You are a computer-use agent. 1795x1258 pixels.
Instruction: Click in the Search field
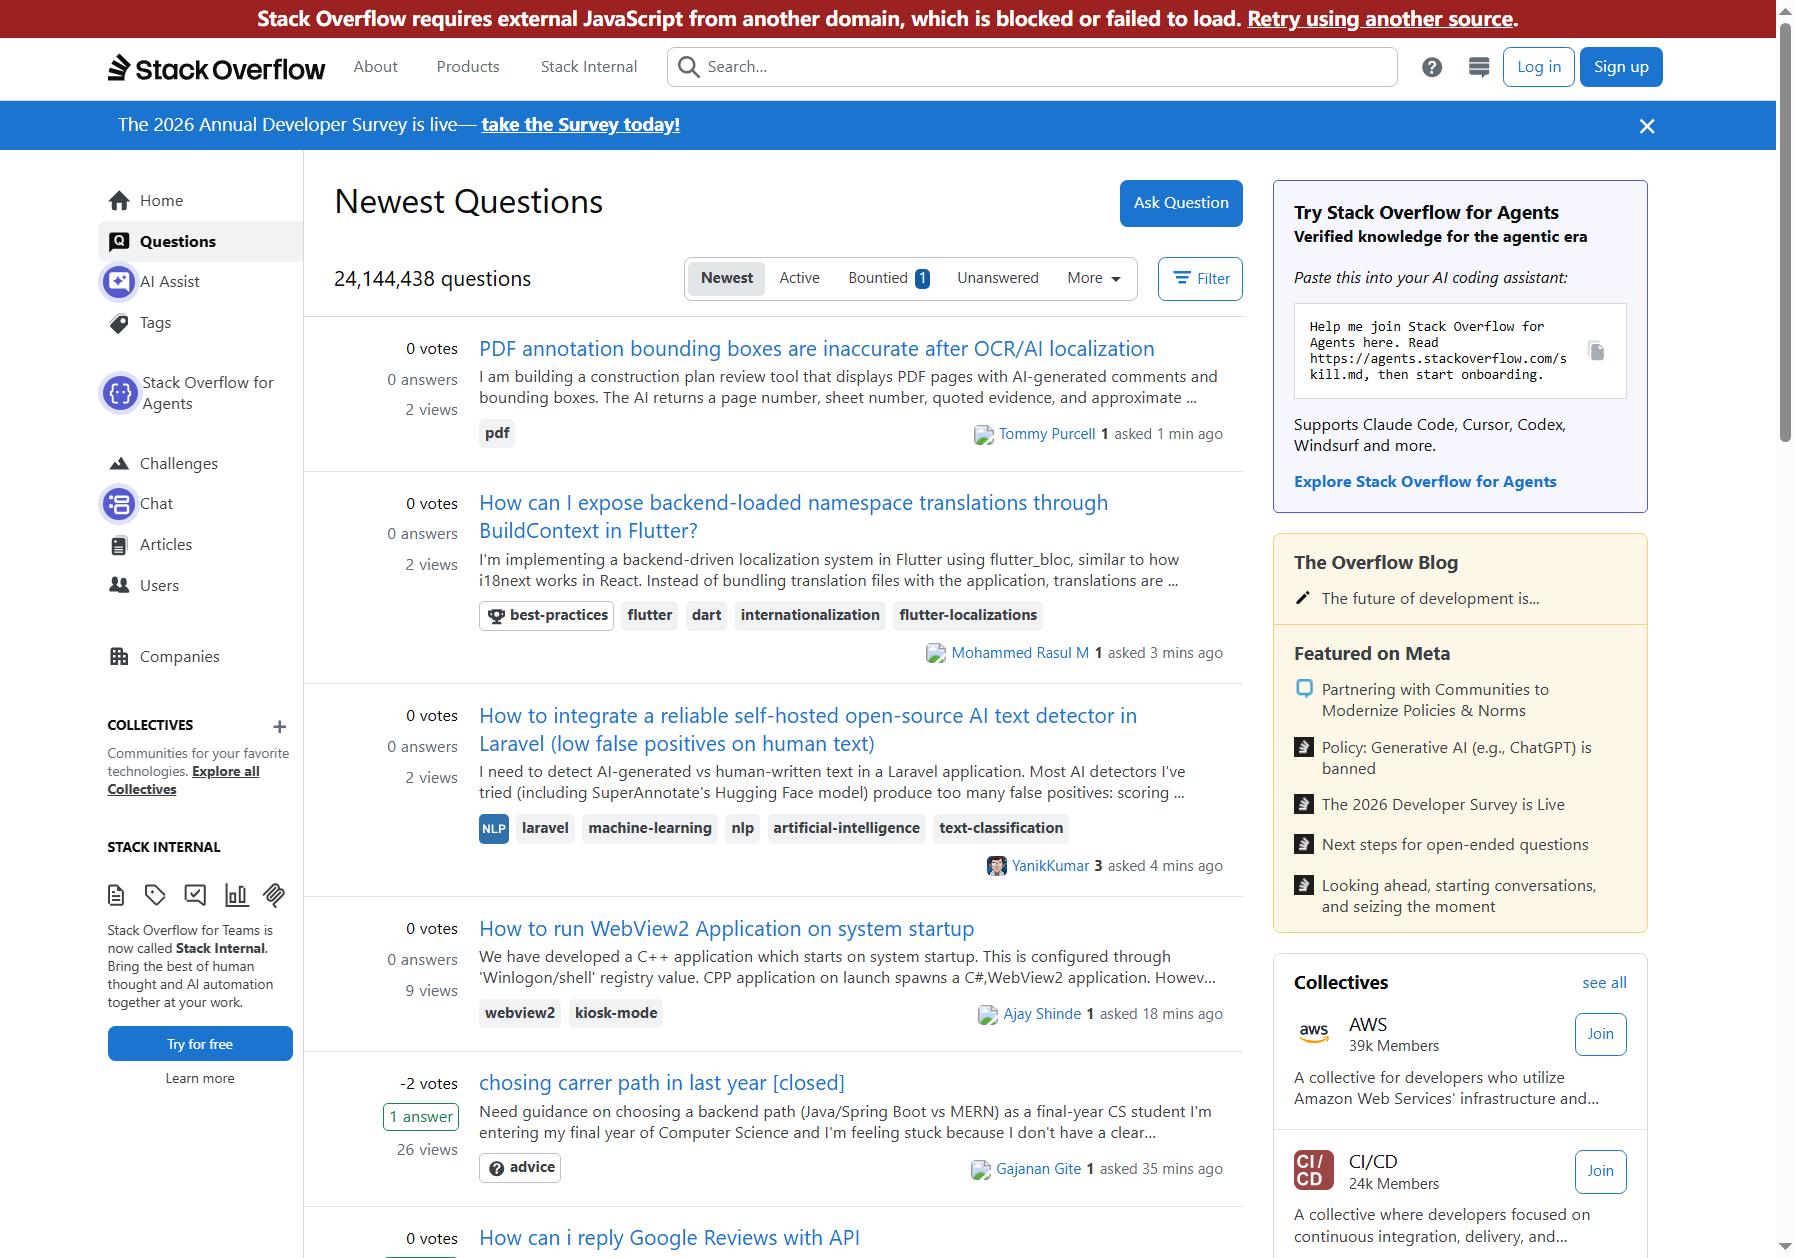coord(1032,67)
